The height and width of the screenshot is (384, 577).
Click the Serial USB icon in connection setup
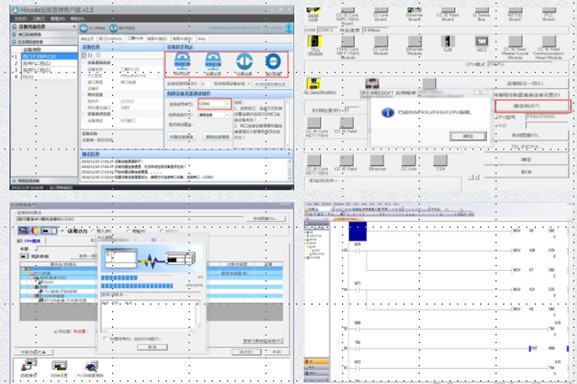(x=313, y=12)
